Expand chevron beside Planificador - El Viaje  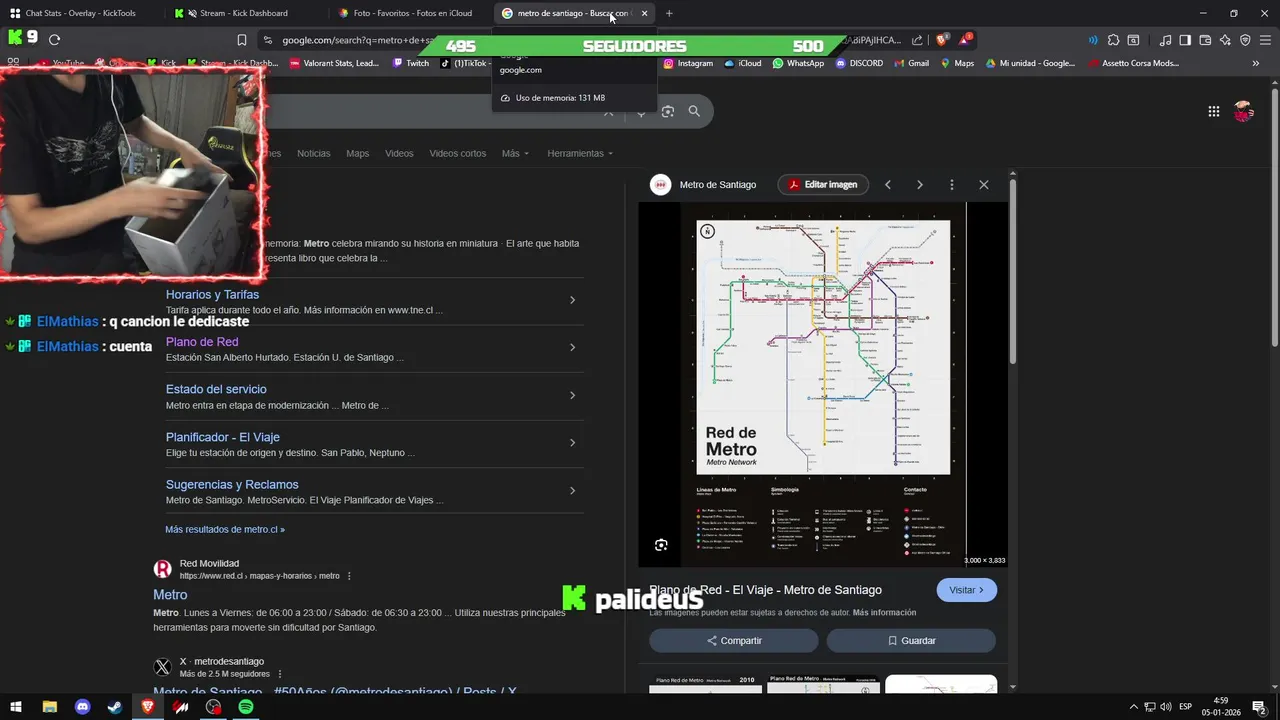(x=572, y=442)
